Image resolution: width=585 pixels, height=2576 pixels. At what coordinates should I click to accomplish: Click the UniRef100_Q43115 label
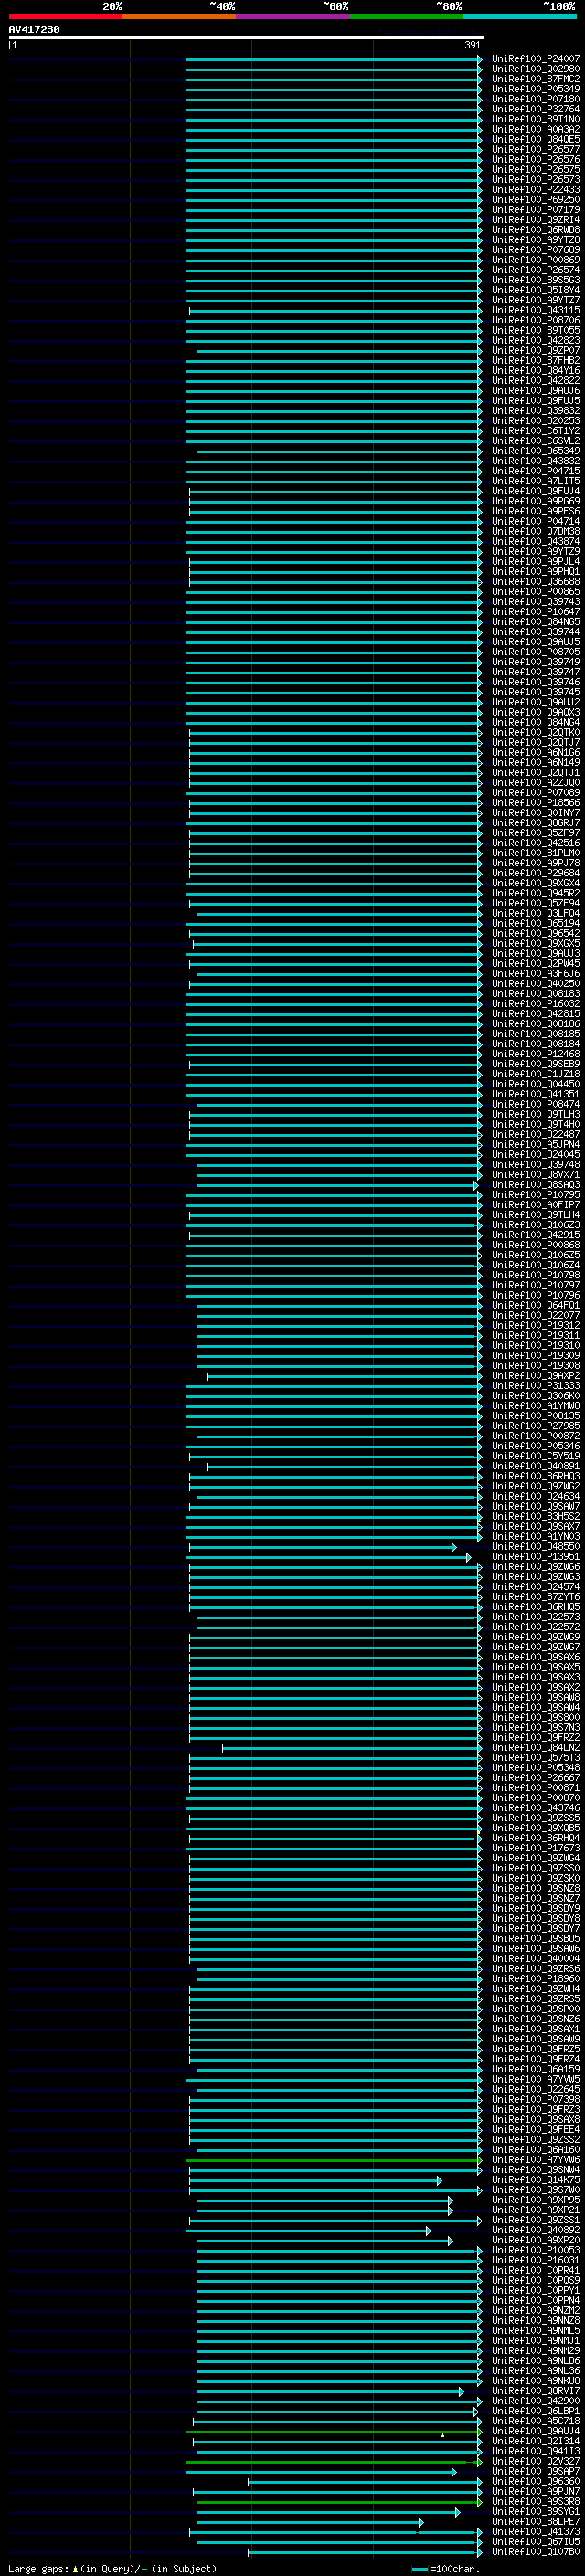(536, 311)
